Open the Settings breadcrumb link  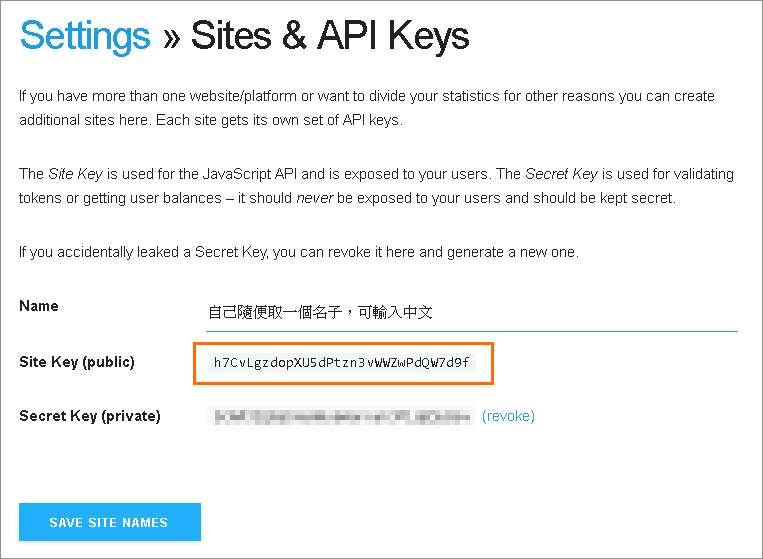coord(85,37)
